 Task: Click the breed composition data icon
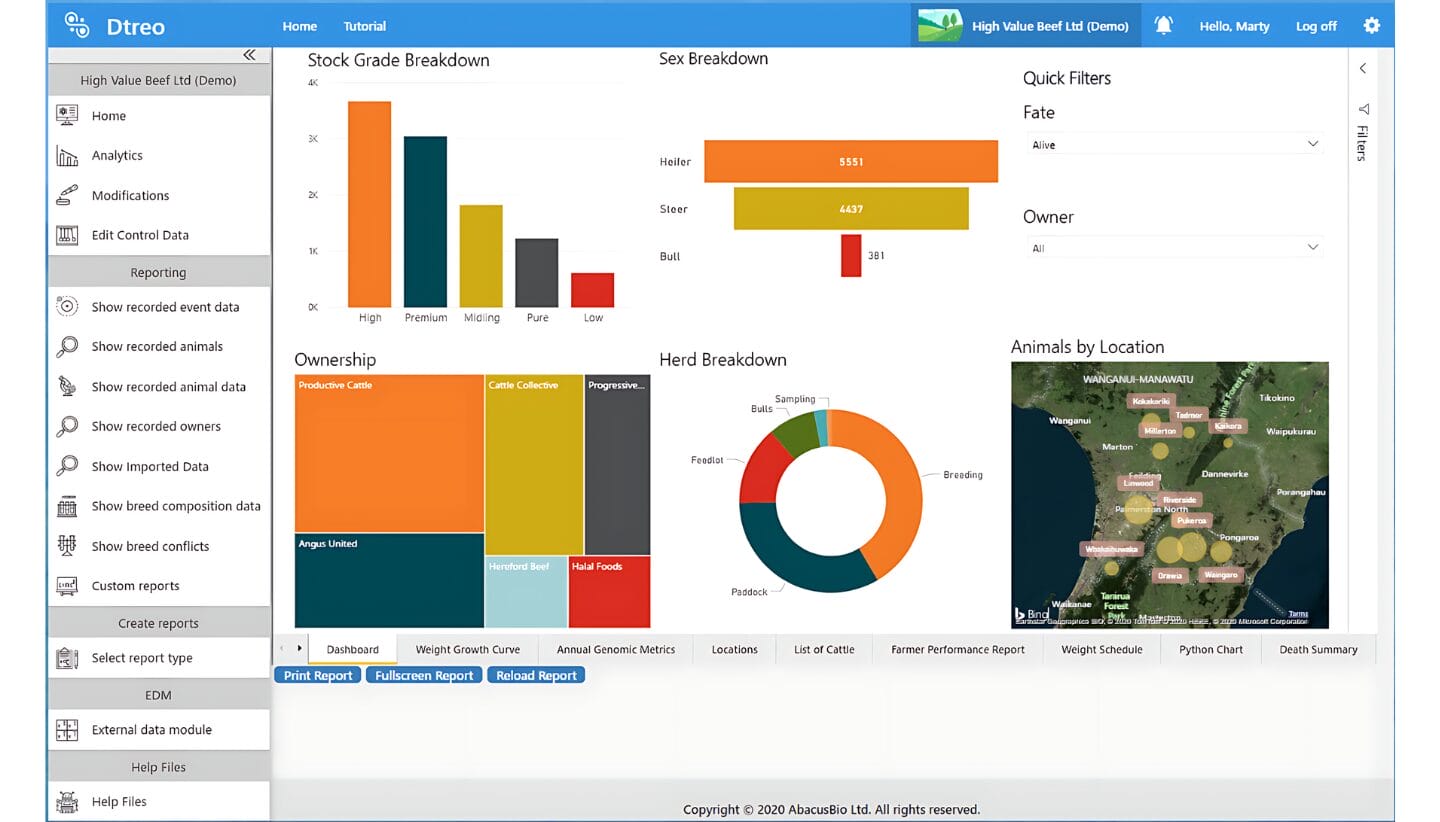(67, 506)
